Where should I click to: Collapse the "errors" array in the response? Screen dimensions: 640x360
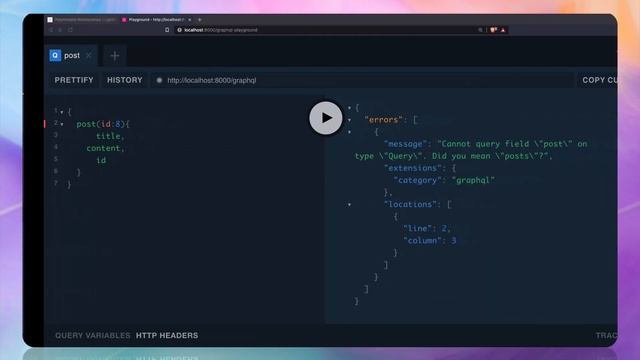(349, 120)
